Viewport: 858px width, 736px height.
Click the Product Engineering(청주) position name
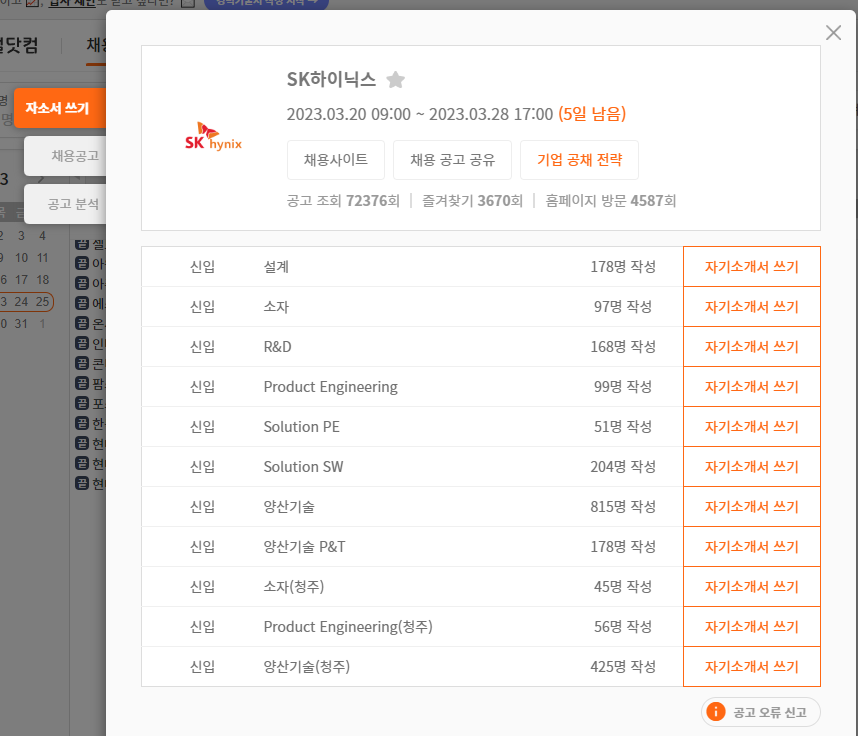click(x=348, y=626)
